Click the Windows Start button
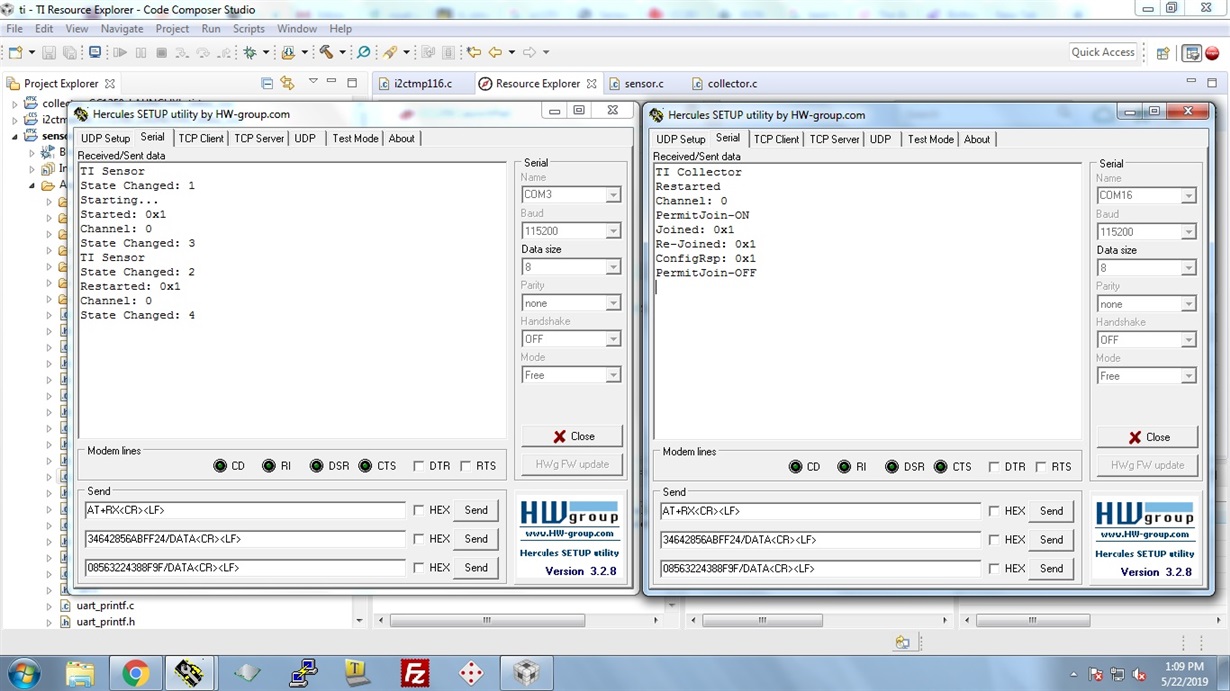The image size is (1230, 691). (x=24, y=673)
